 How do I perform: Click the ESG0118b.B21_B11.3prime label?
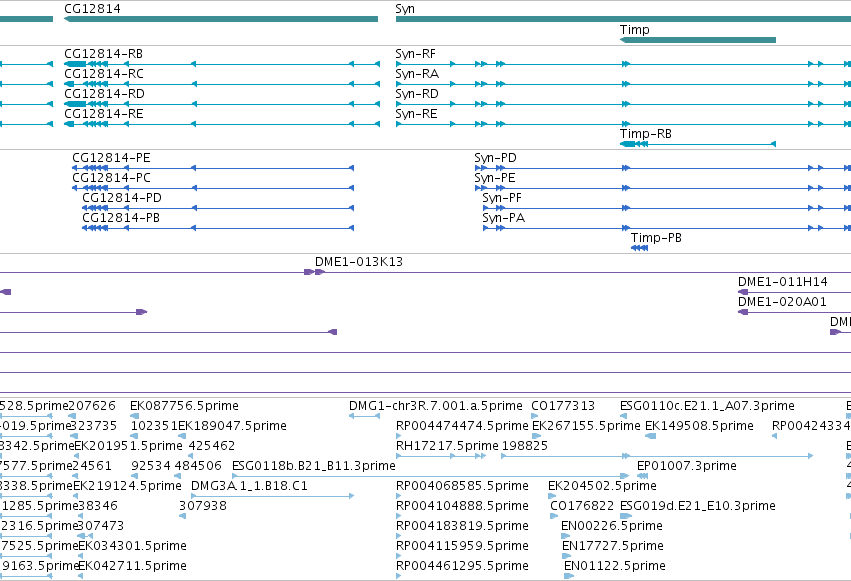coord(314,466)
